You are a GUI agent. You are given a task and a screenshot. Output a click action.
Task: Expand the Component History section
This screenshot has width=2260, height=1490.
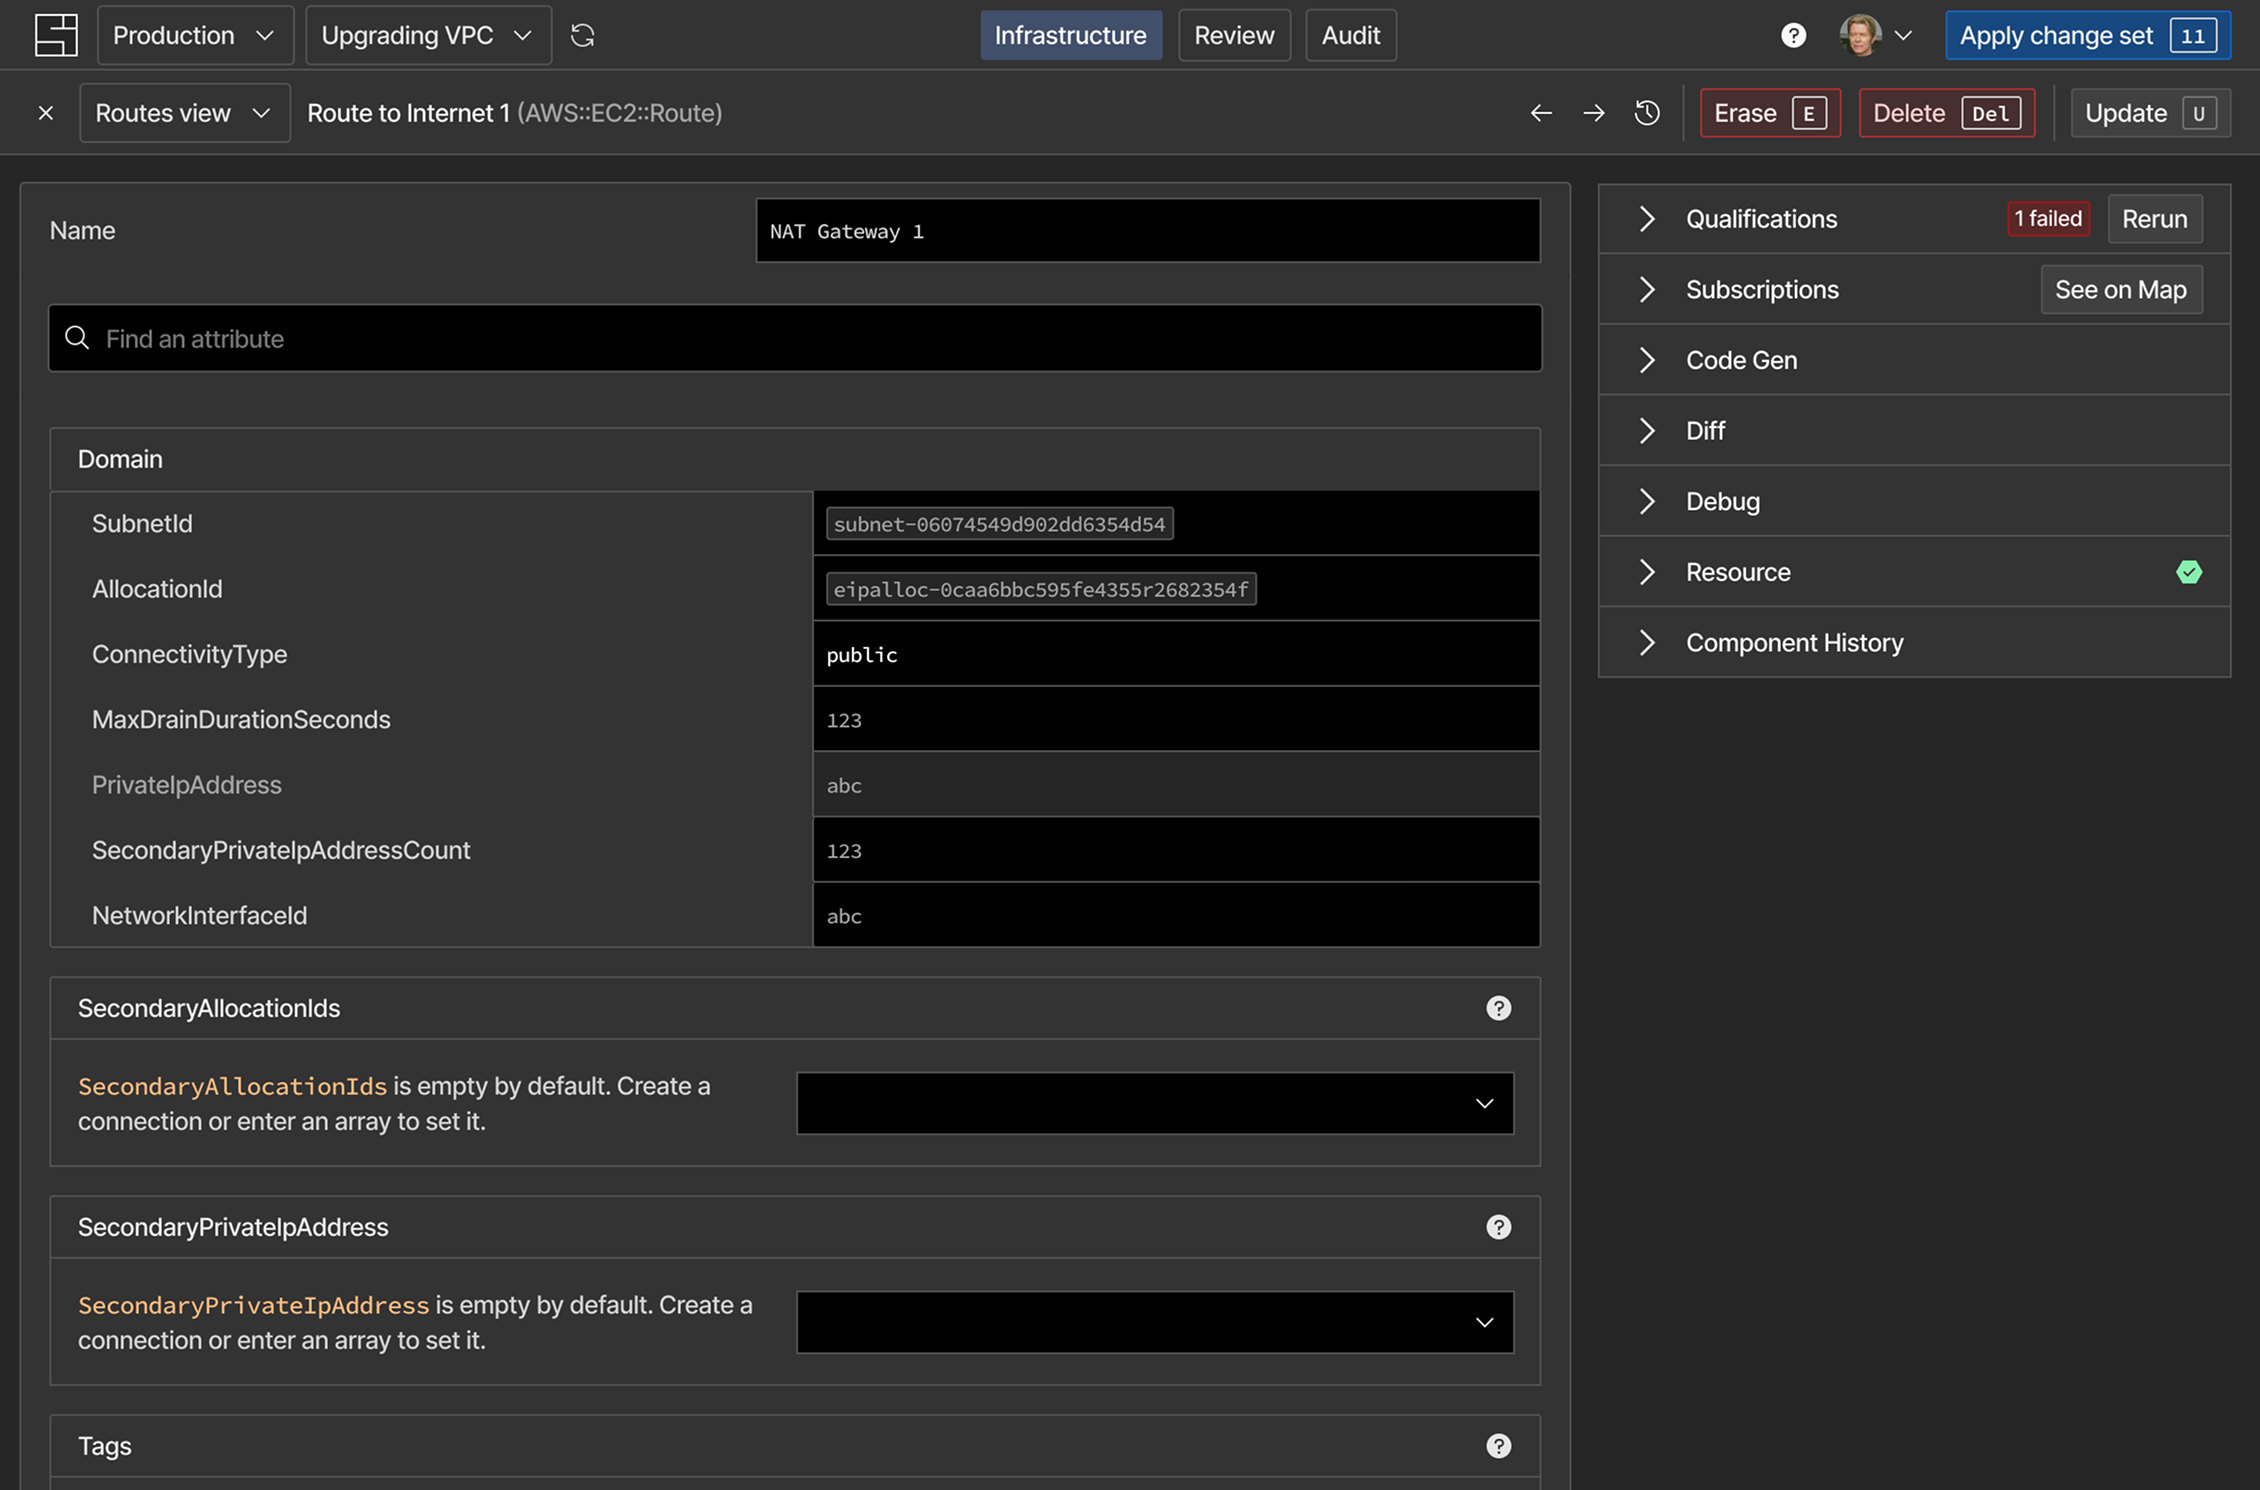(1647, 642)
